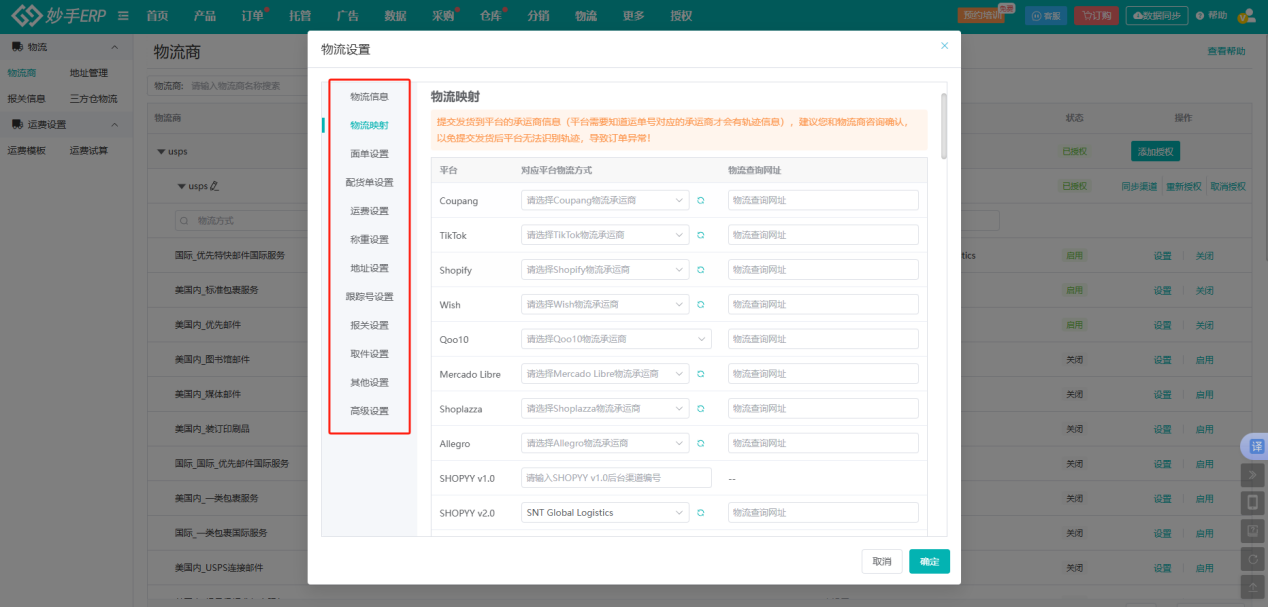The image size is (1268, 607).
Task: Collapse the 运费设置 sidebar section
Action: tap(114, 125)
